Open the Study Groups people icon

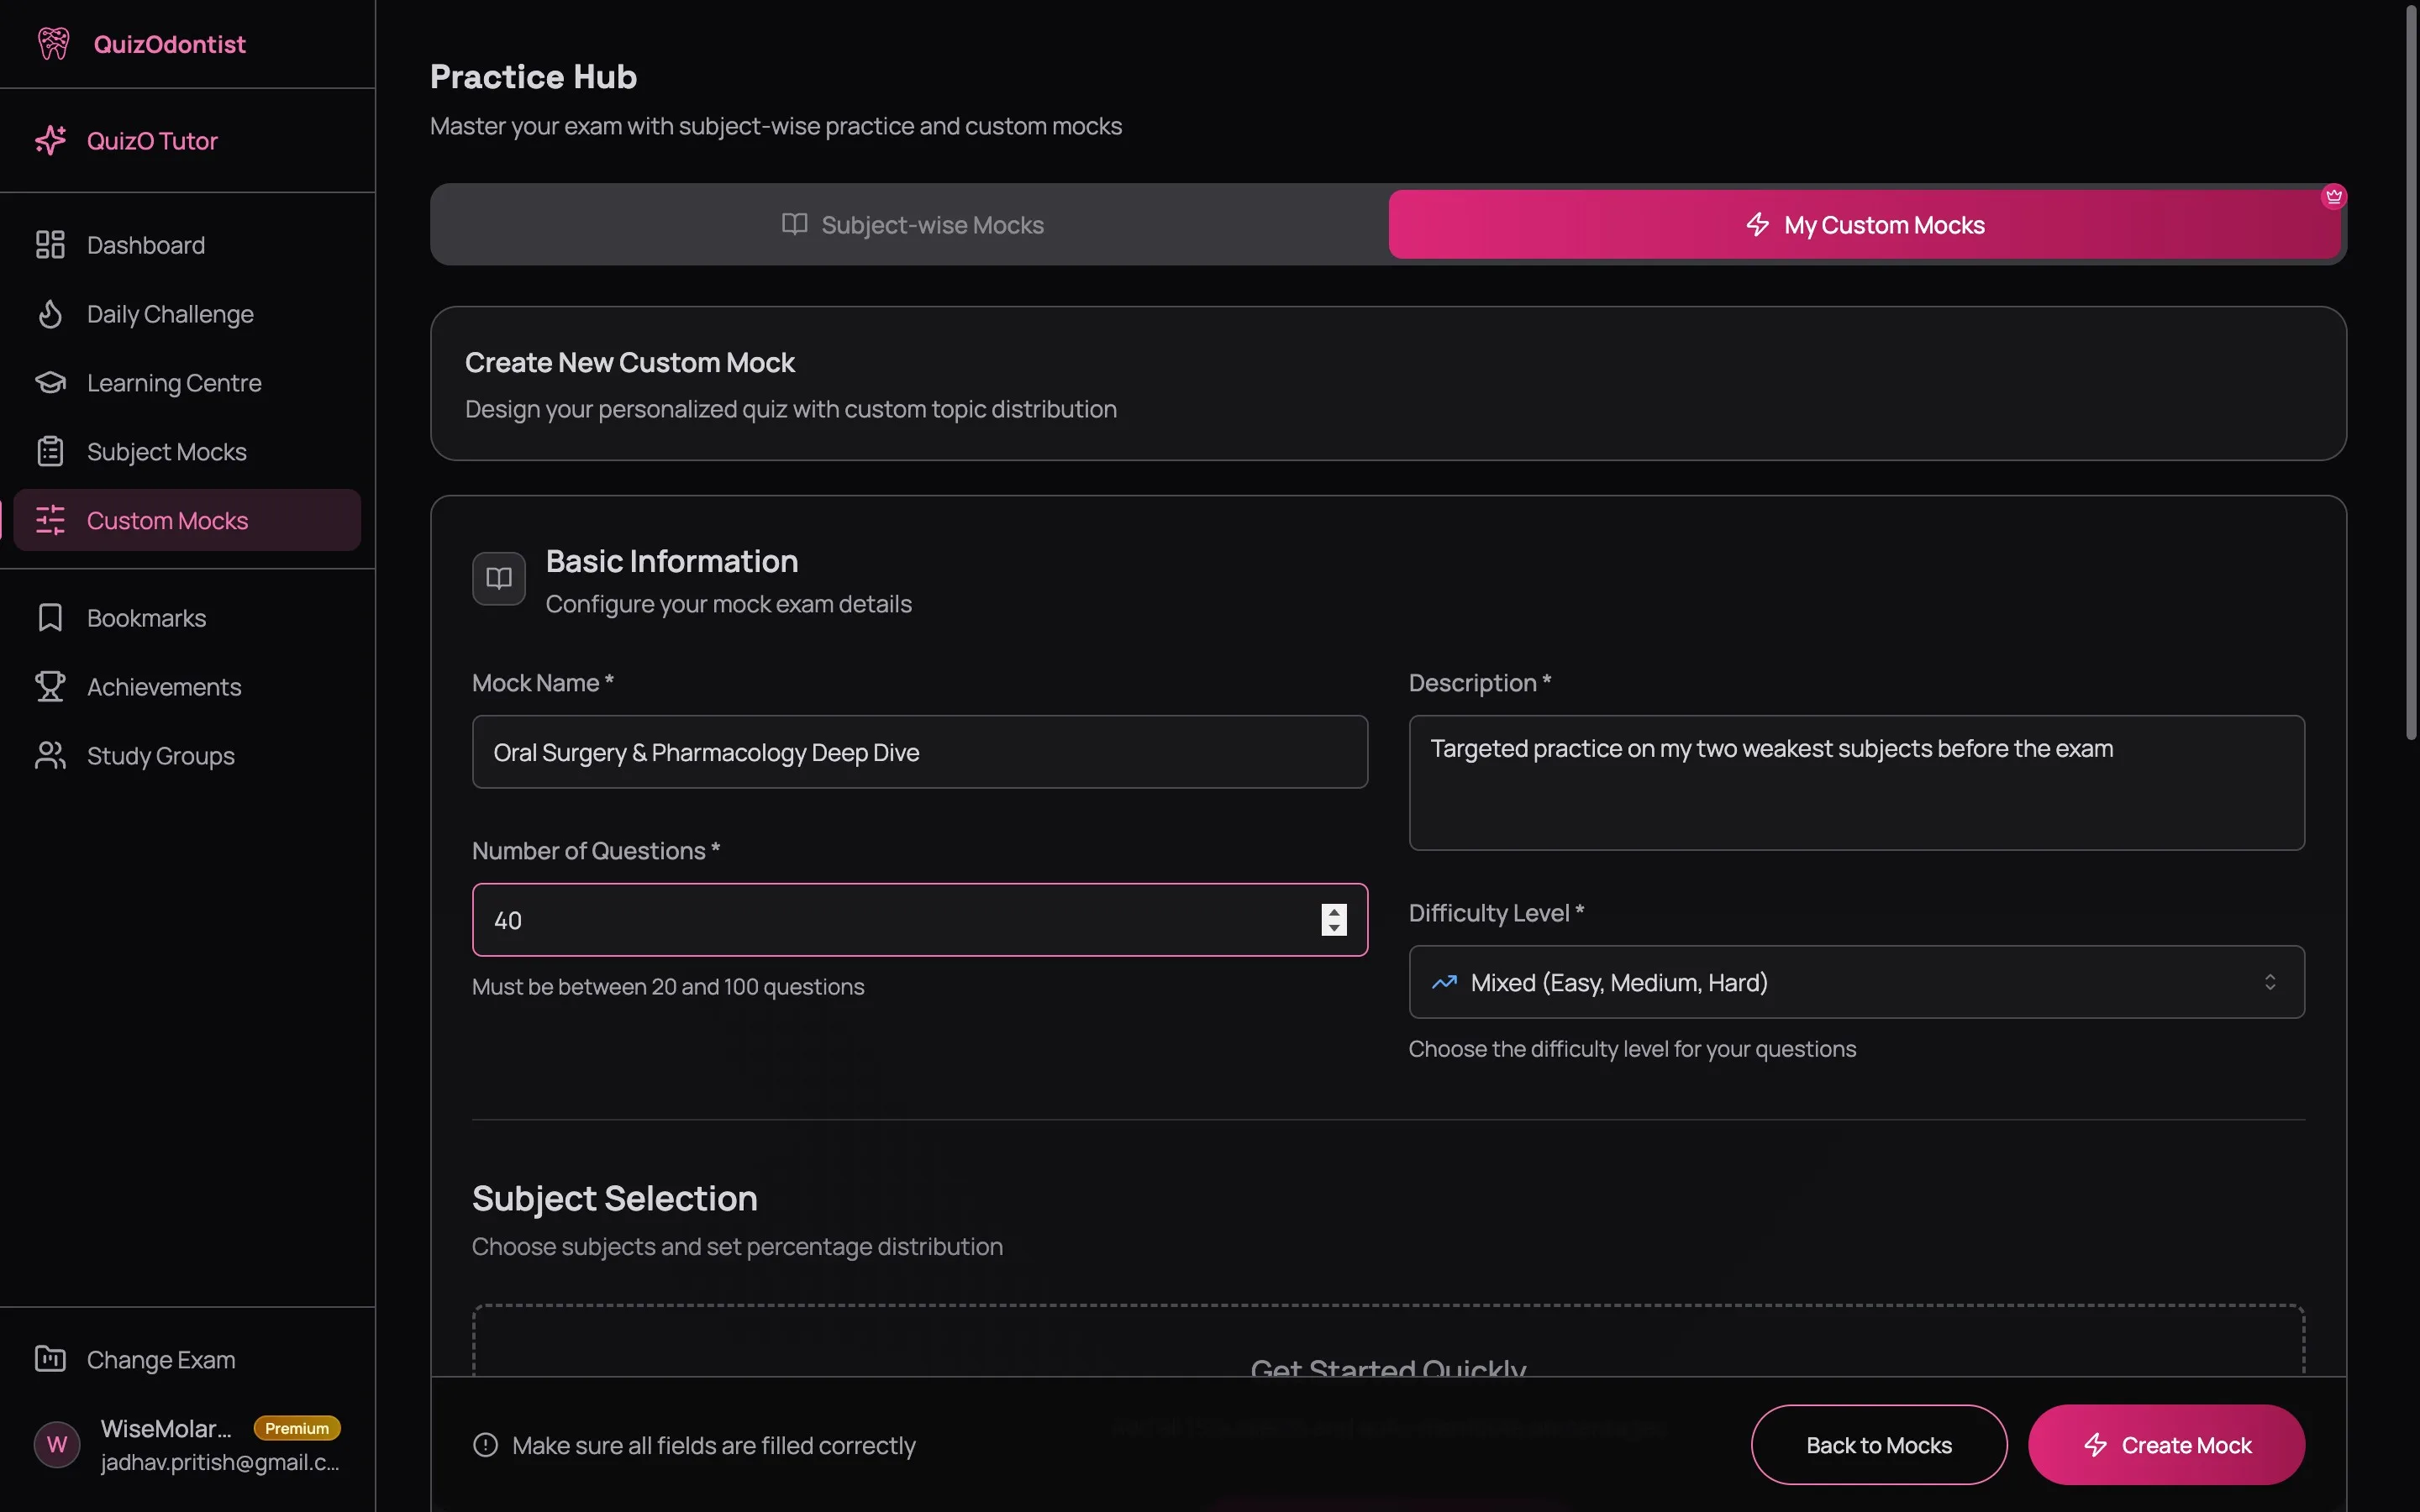click(50, 755)
